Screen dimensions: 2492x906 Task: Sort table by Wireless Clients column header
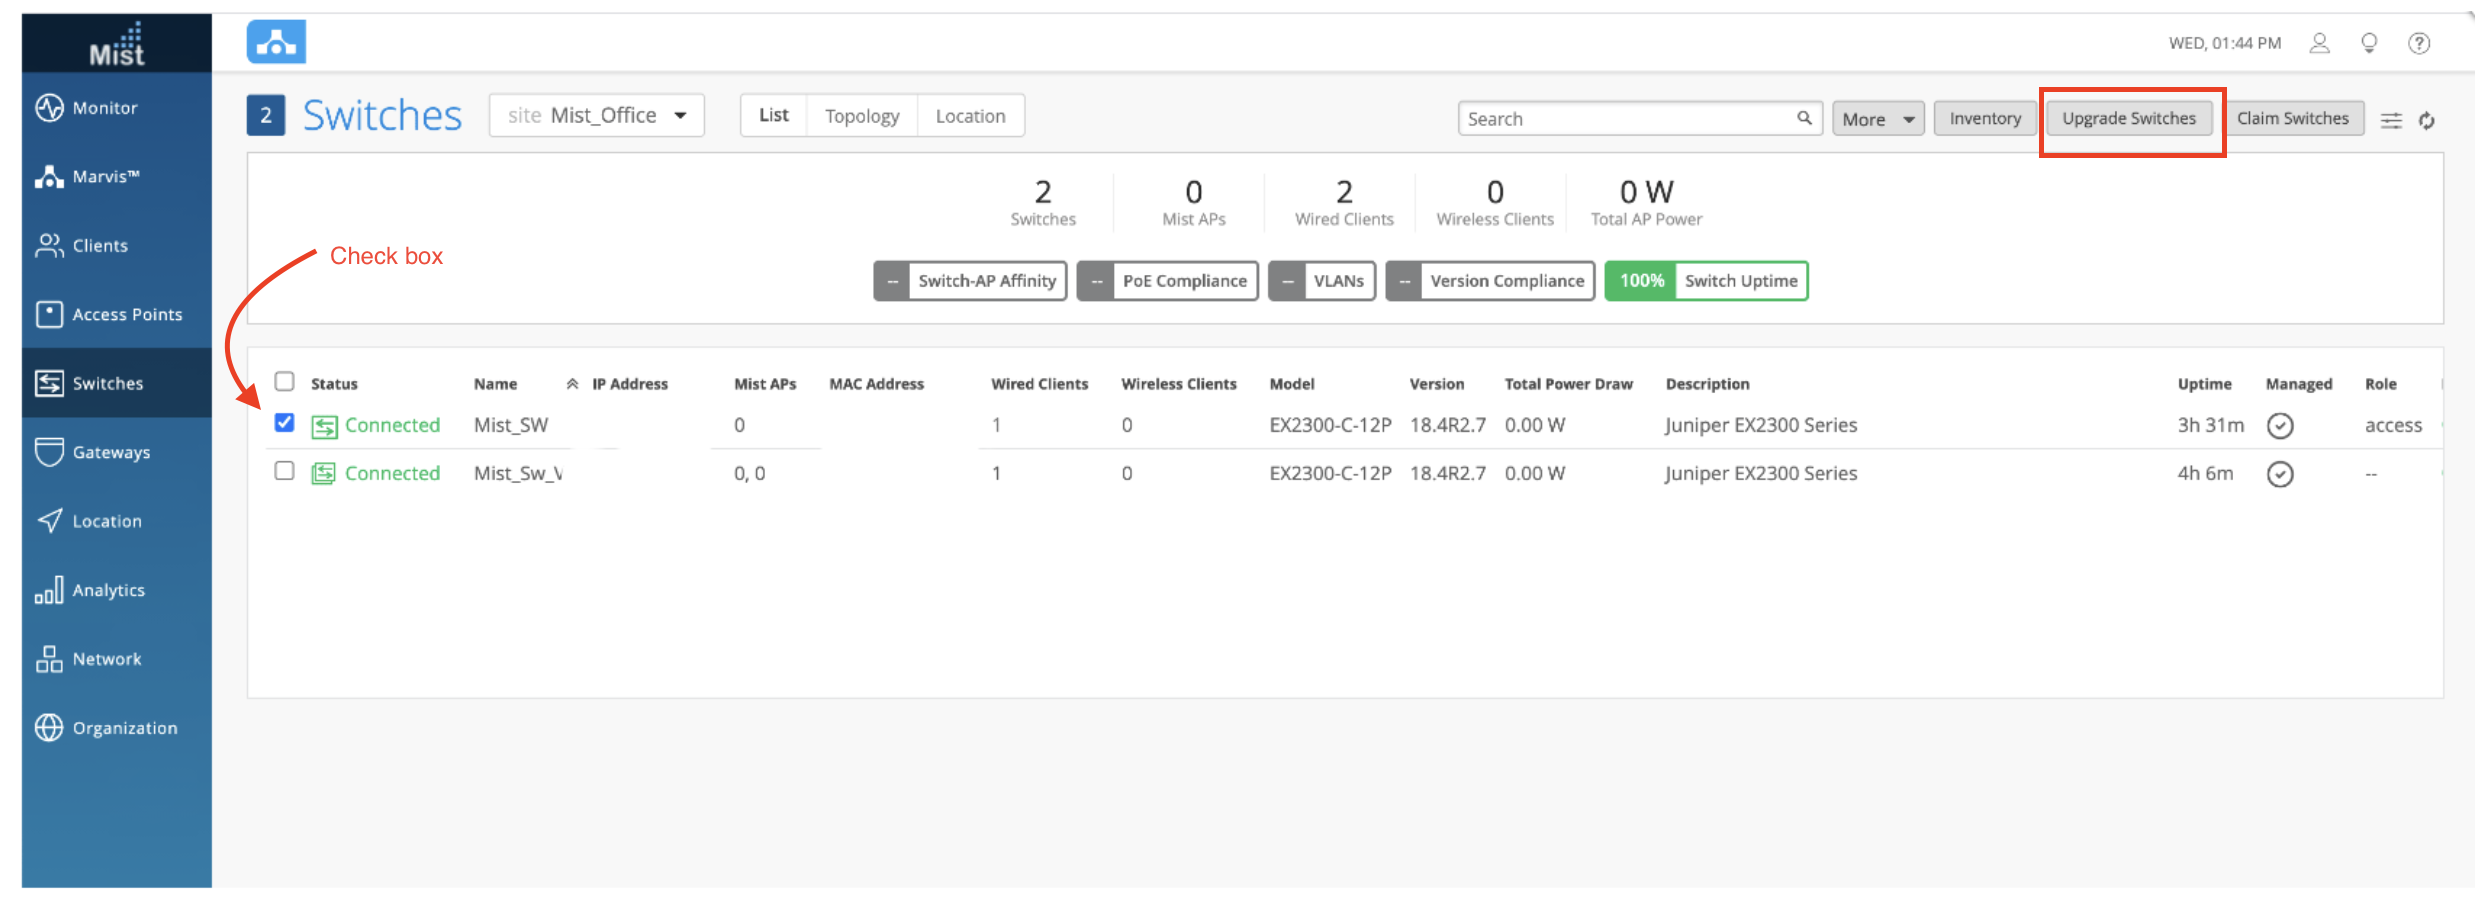click(1179, 384)
